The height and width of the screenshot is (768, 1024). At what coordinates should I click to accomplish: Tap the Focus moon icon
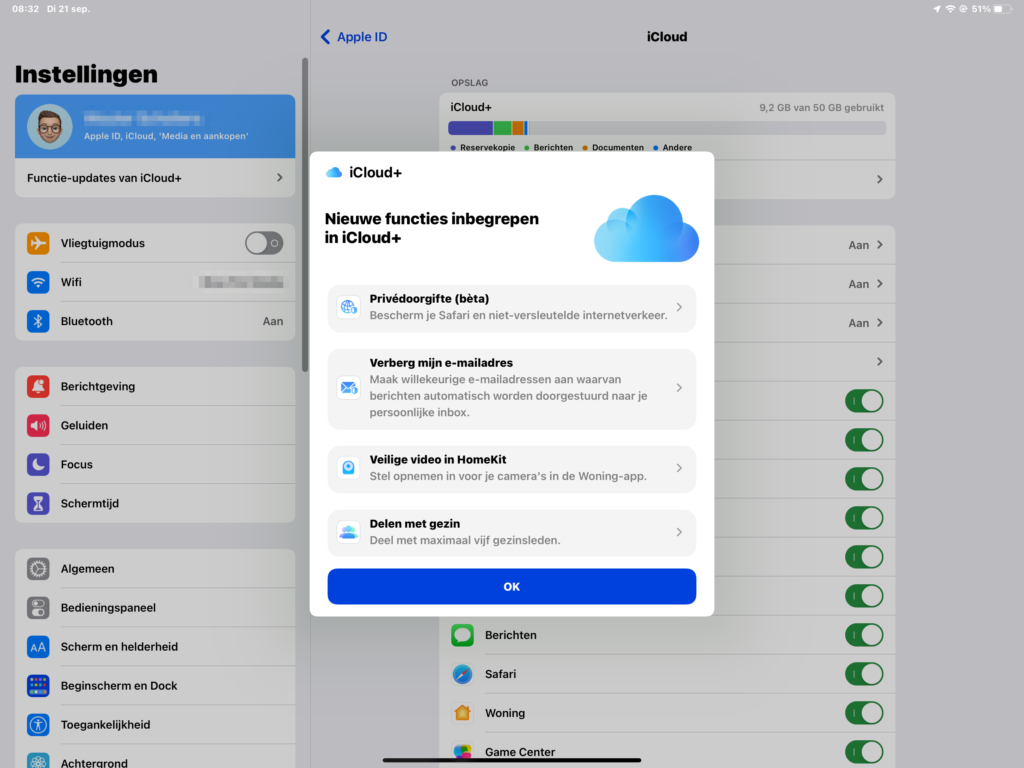(38, 464)
